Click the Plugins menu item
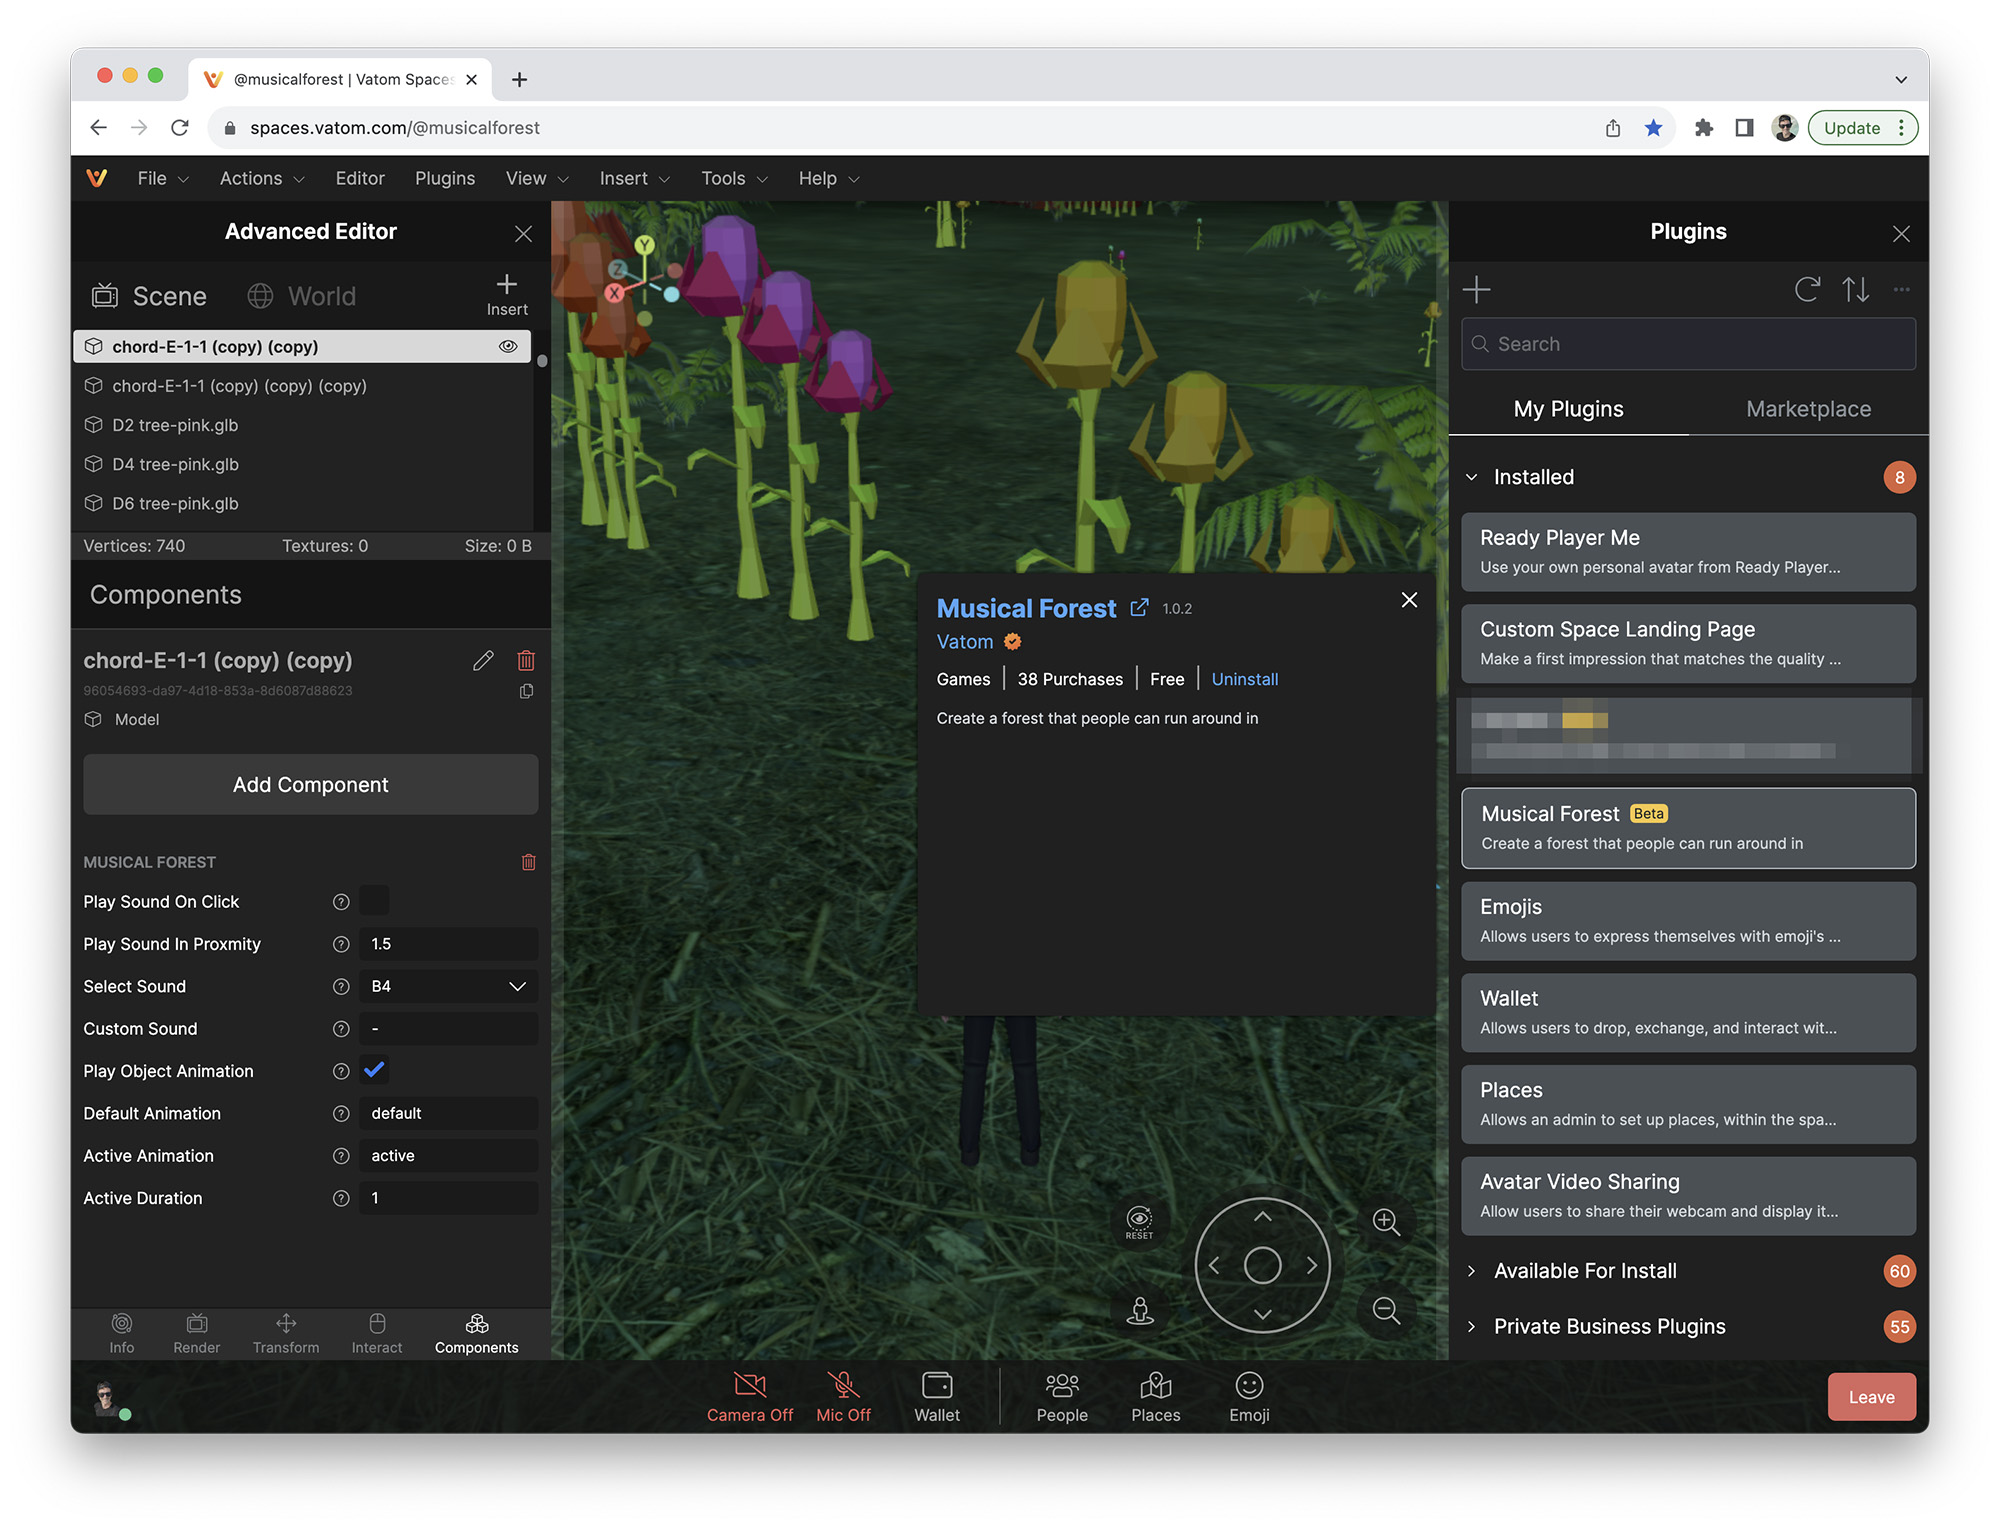Image resolution: width=2000 pixels, height=1527 pixels. (x=445, y=178)
